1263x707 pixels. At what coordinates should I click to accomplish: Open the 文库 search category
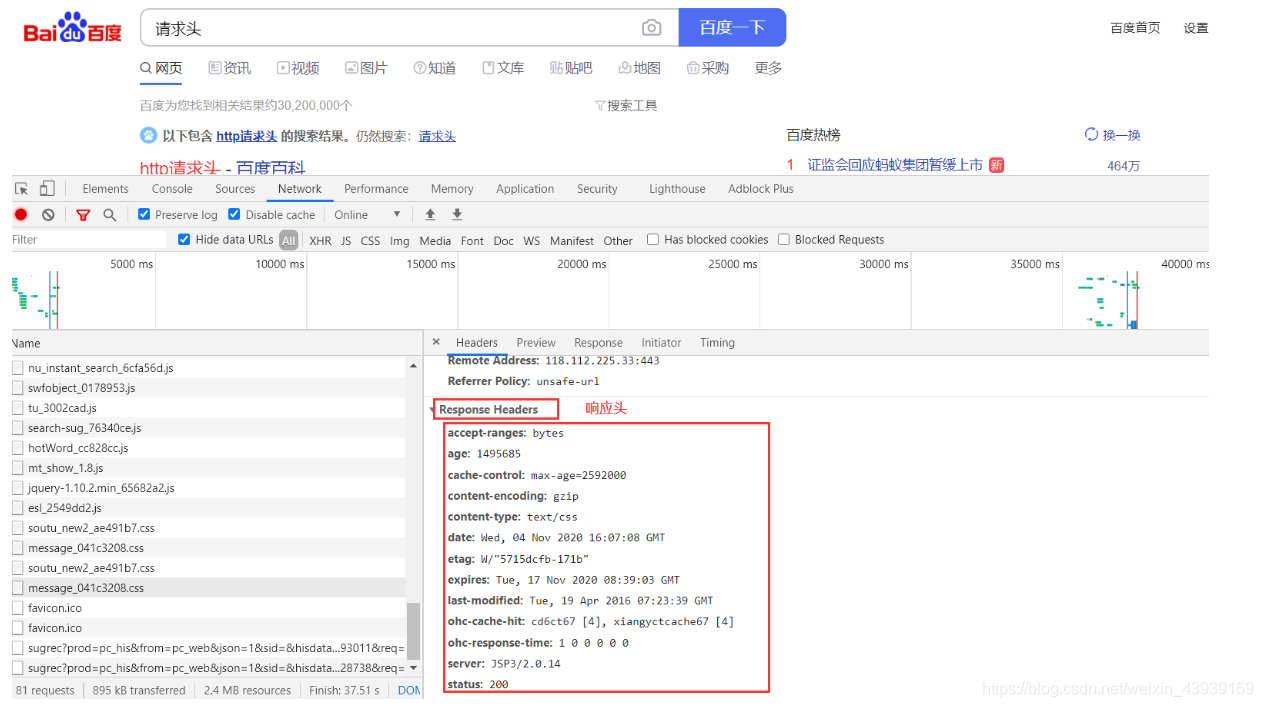(x=503, y=68)
